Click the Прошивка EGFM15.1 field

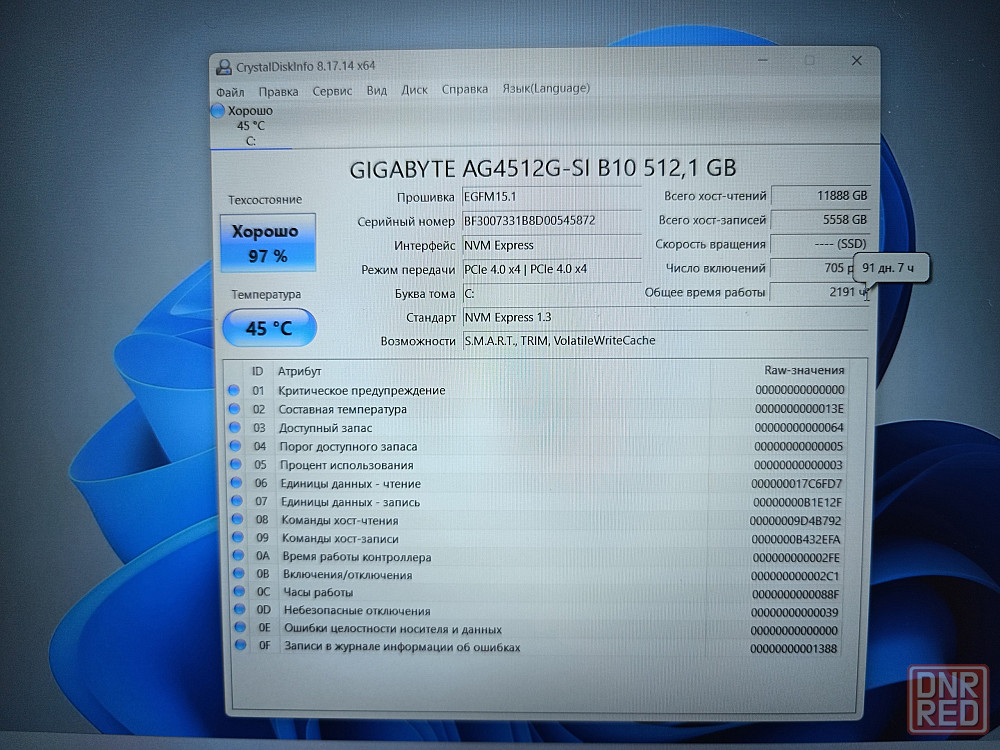[x=552, y=196]
